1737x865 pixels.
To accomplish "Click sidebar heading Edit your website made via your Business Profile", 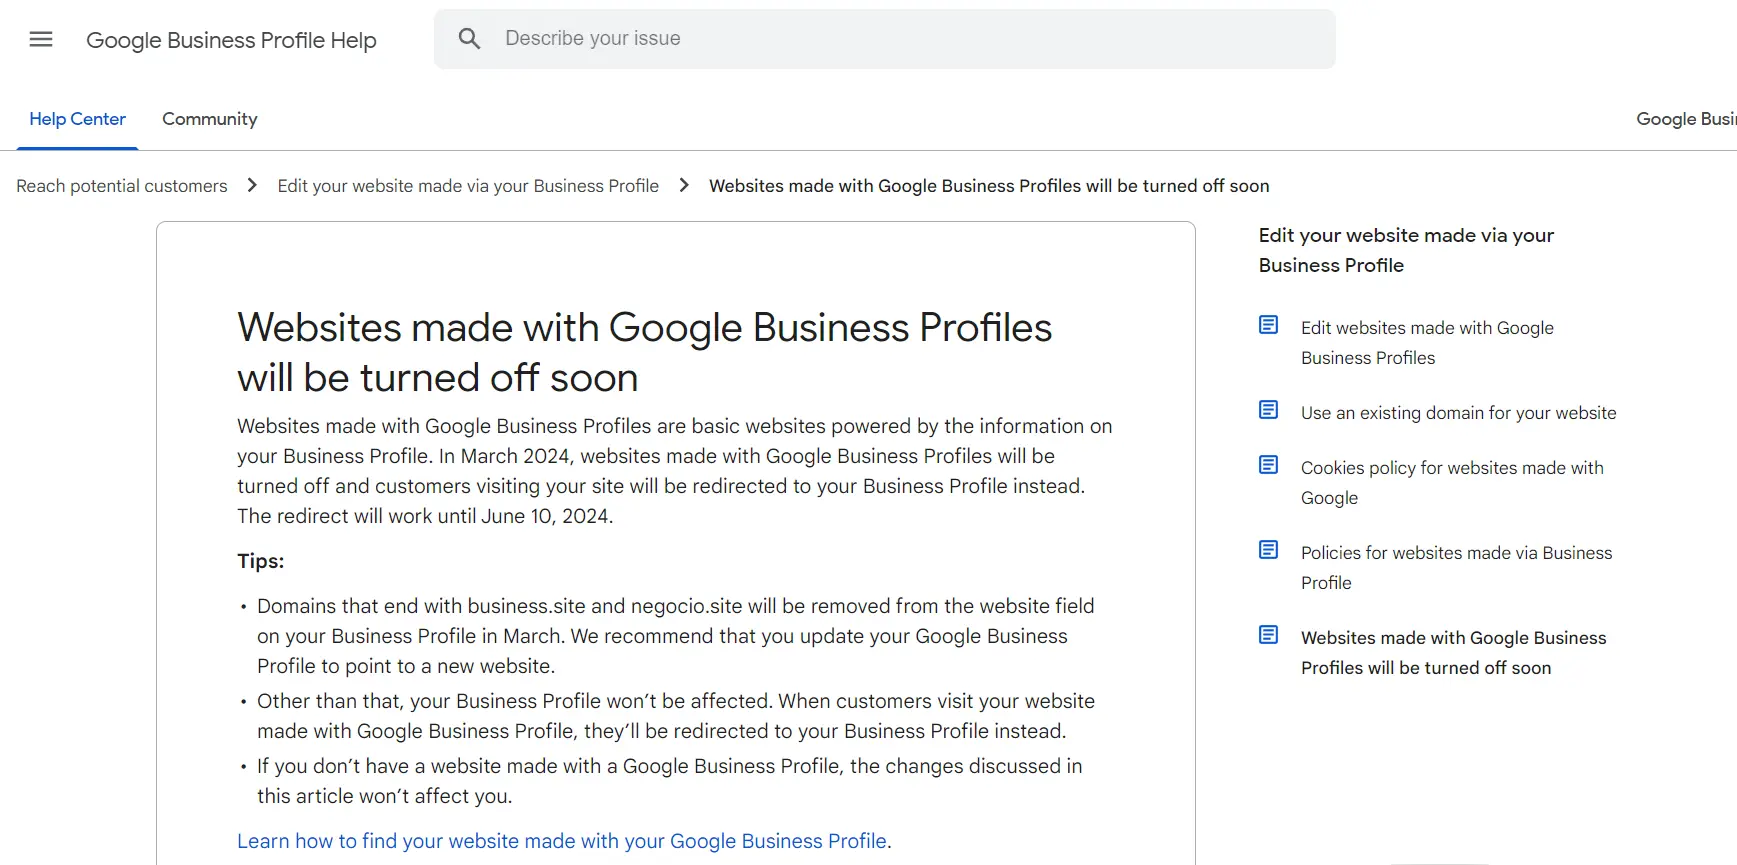I will coord(1406,250).
